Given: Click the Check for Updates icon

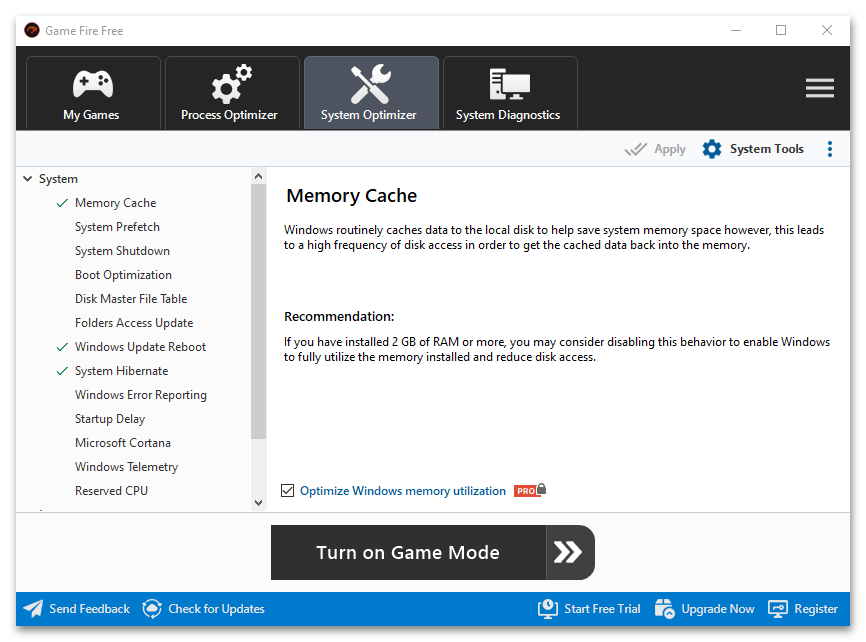Looking at the screenshot, I should pyautogui.click(x=152, y=608).
